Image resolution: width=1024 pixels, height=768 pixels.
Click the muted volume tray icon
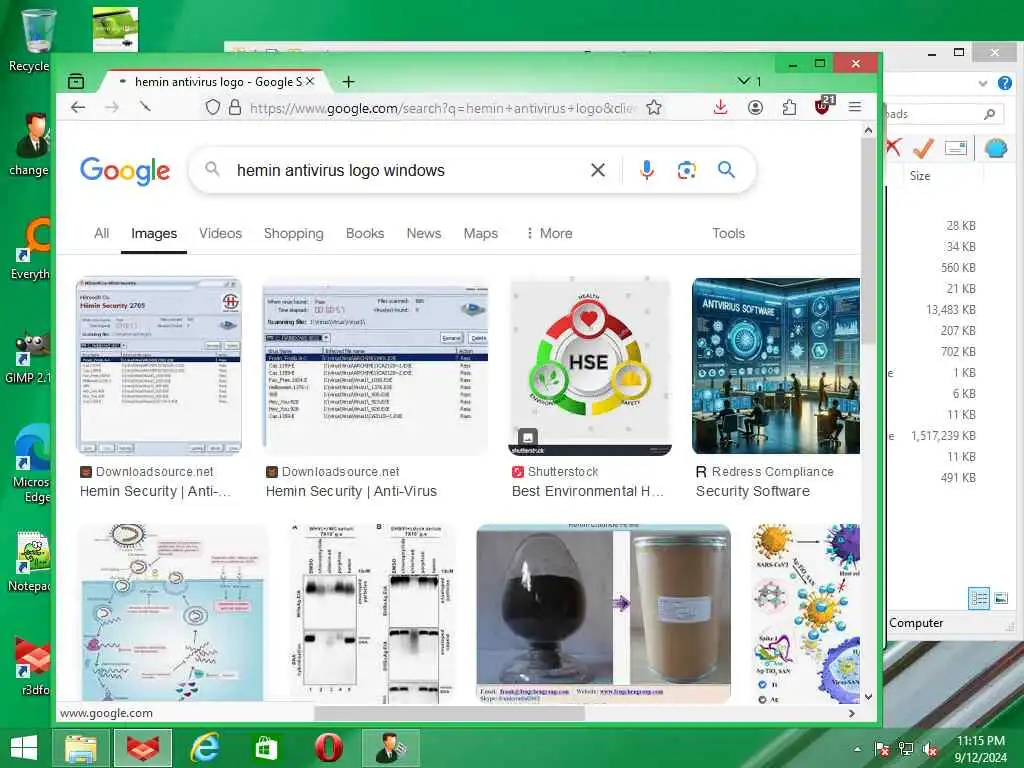point(929,749)
